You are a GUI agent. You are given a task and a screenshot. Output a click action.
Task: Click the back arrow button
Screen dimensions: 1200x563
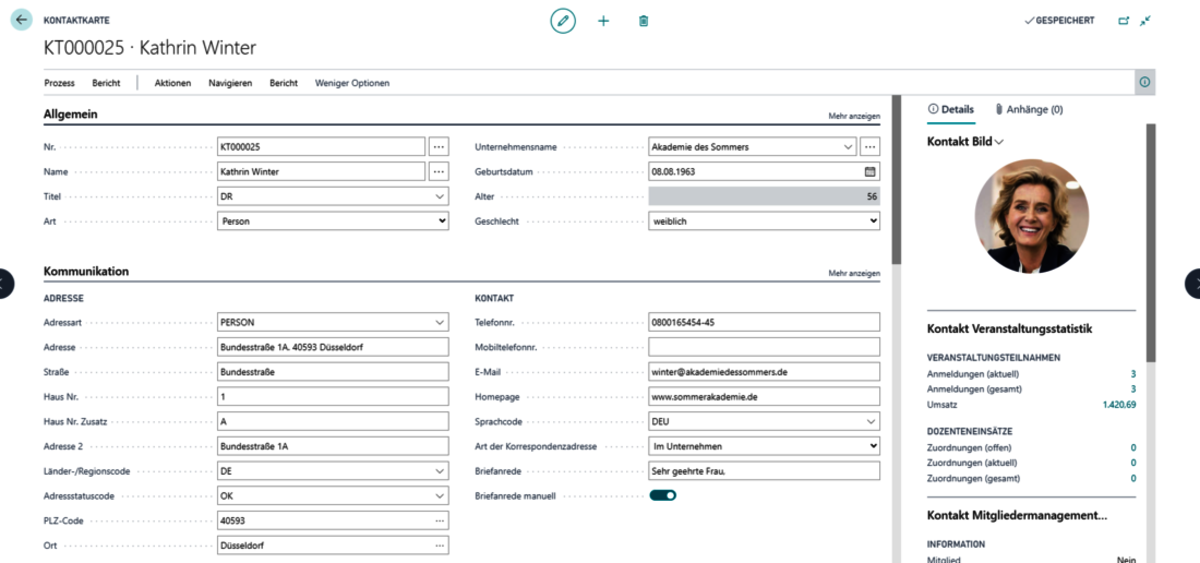pos(22,20)
